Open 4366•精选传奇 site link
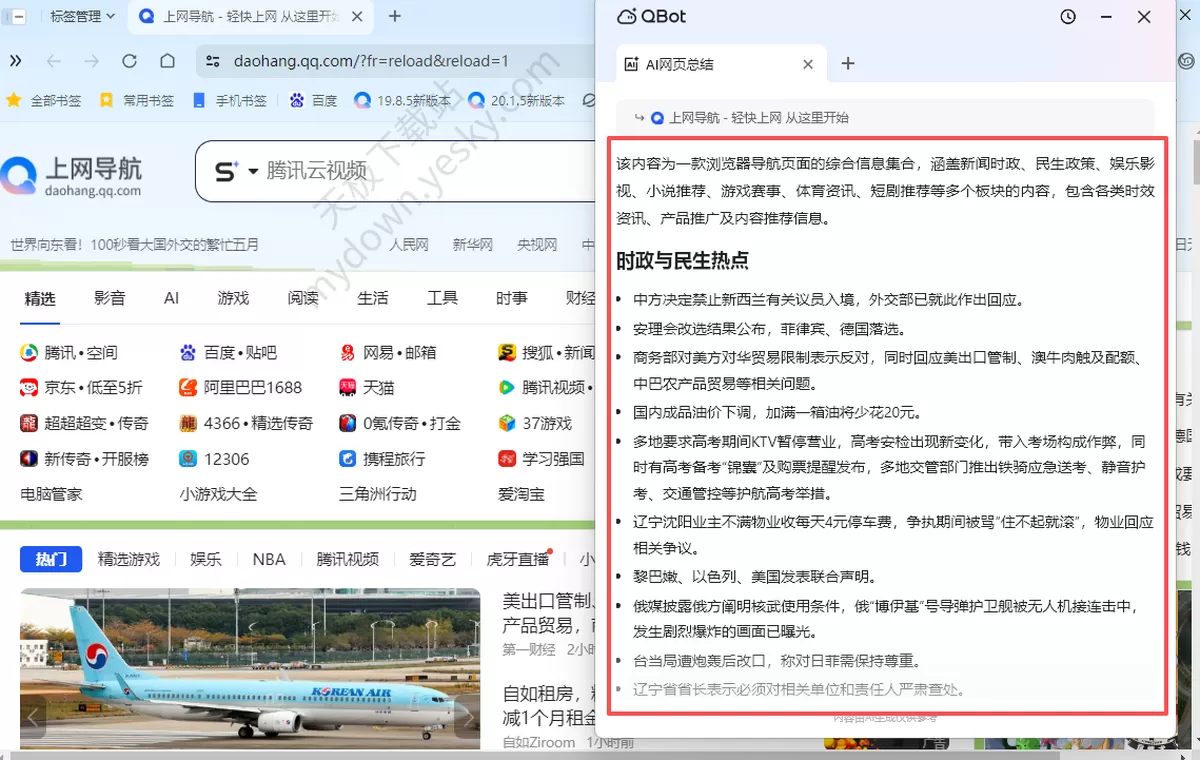This screenshot has height=760, width=1200. coord(246,423)
